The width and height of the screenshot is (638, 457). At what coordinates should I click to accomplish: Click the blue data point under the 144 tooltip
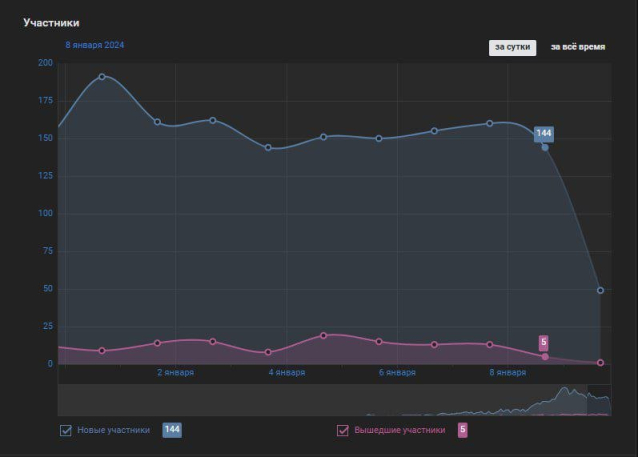[545, 147]
